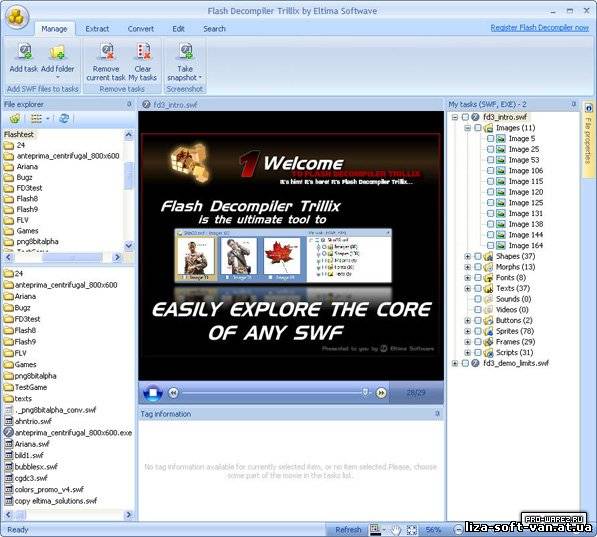Check the Image 164 checkbox
The height and width of the screenshot is (537, 597).
(490, 246)
